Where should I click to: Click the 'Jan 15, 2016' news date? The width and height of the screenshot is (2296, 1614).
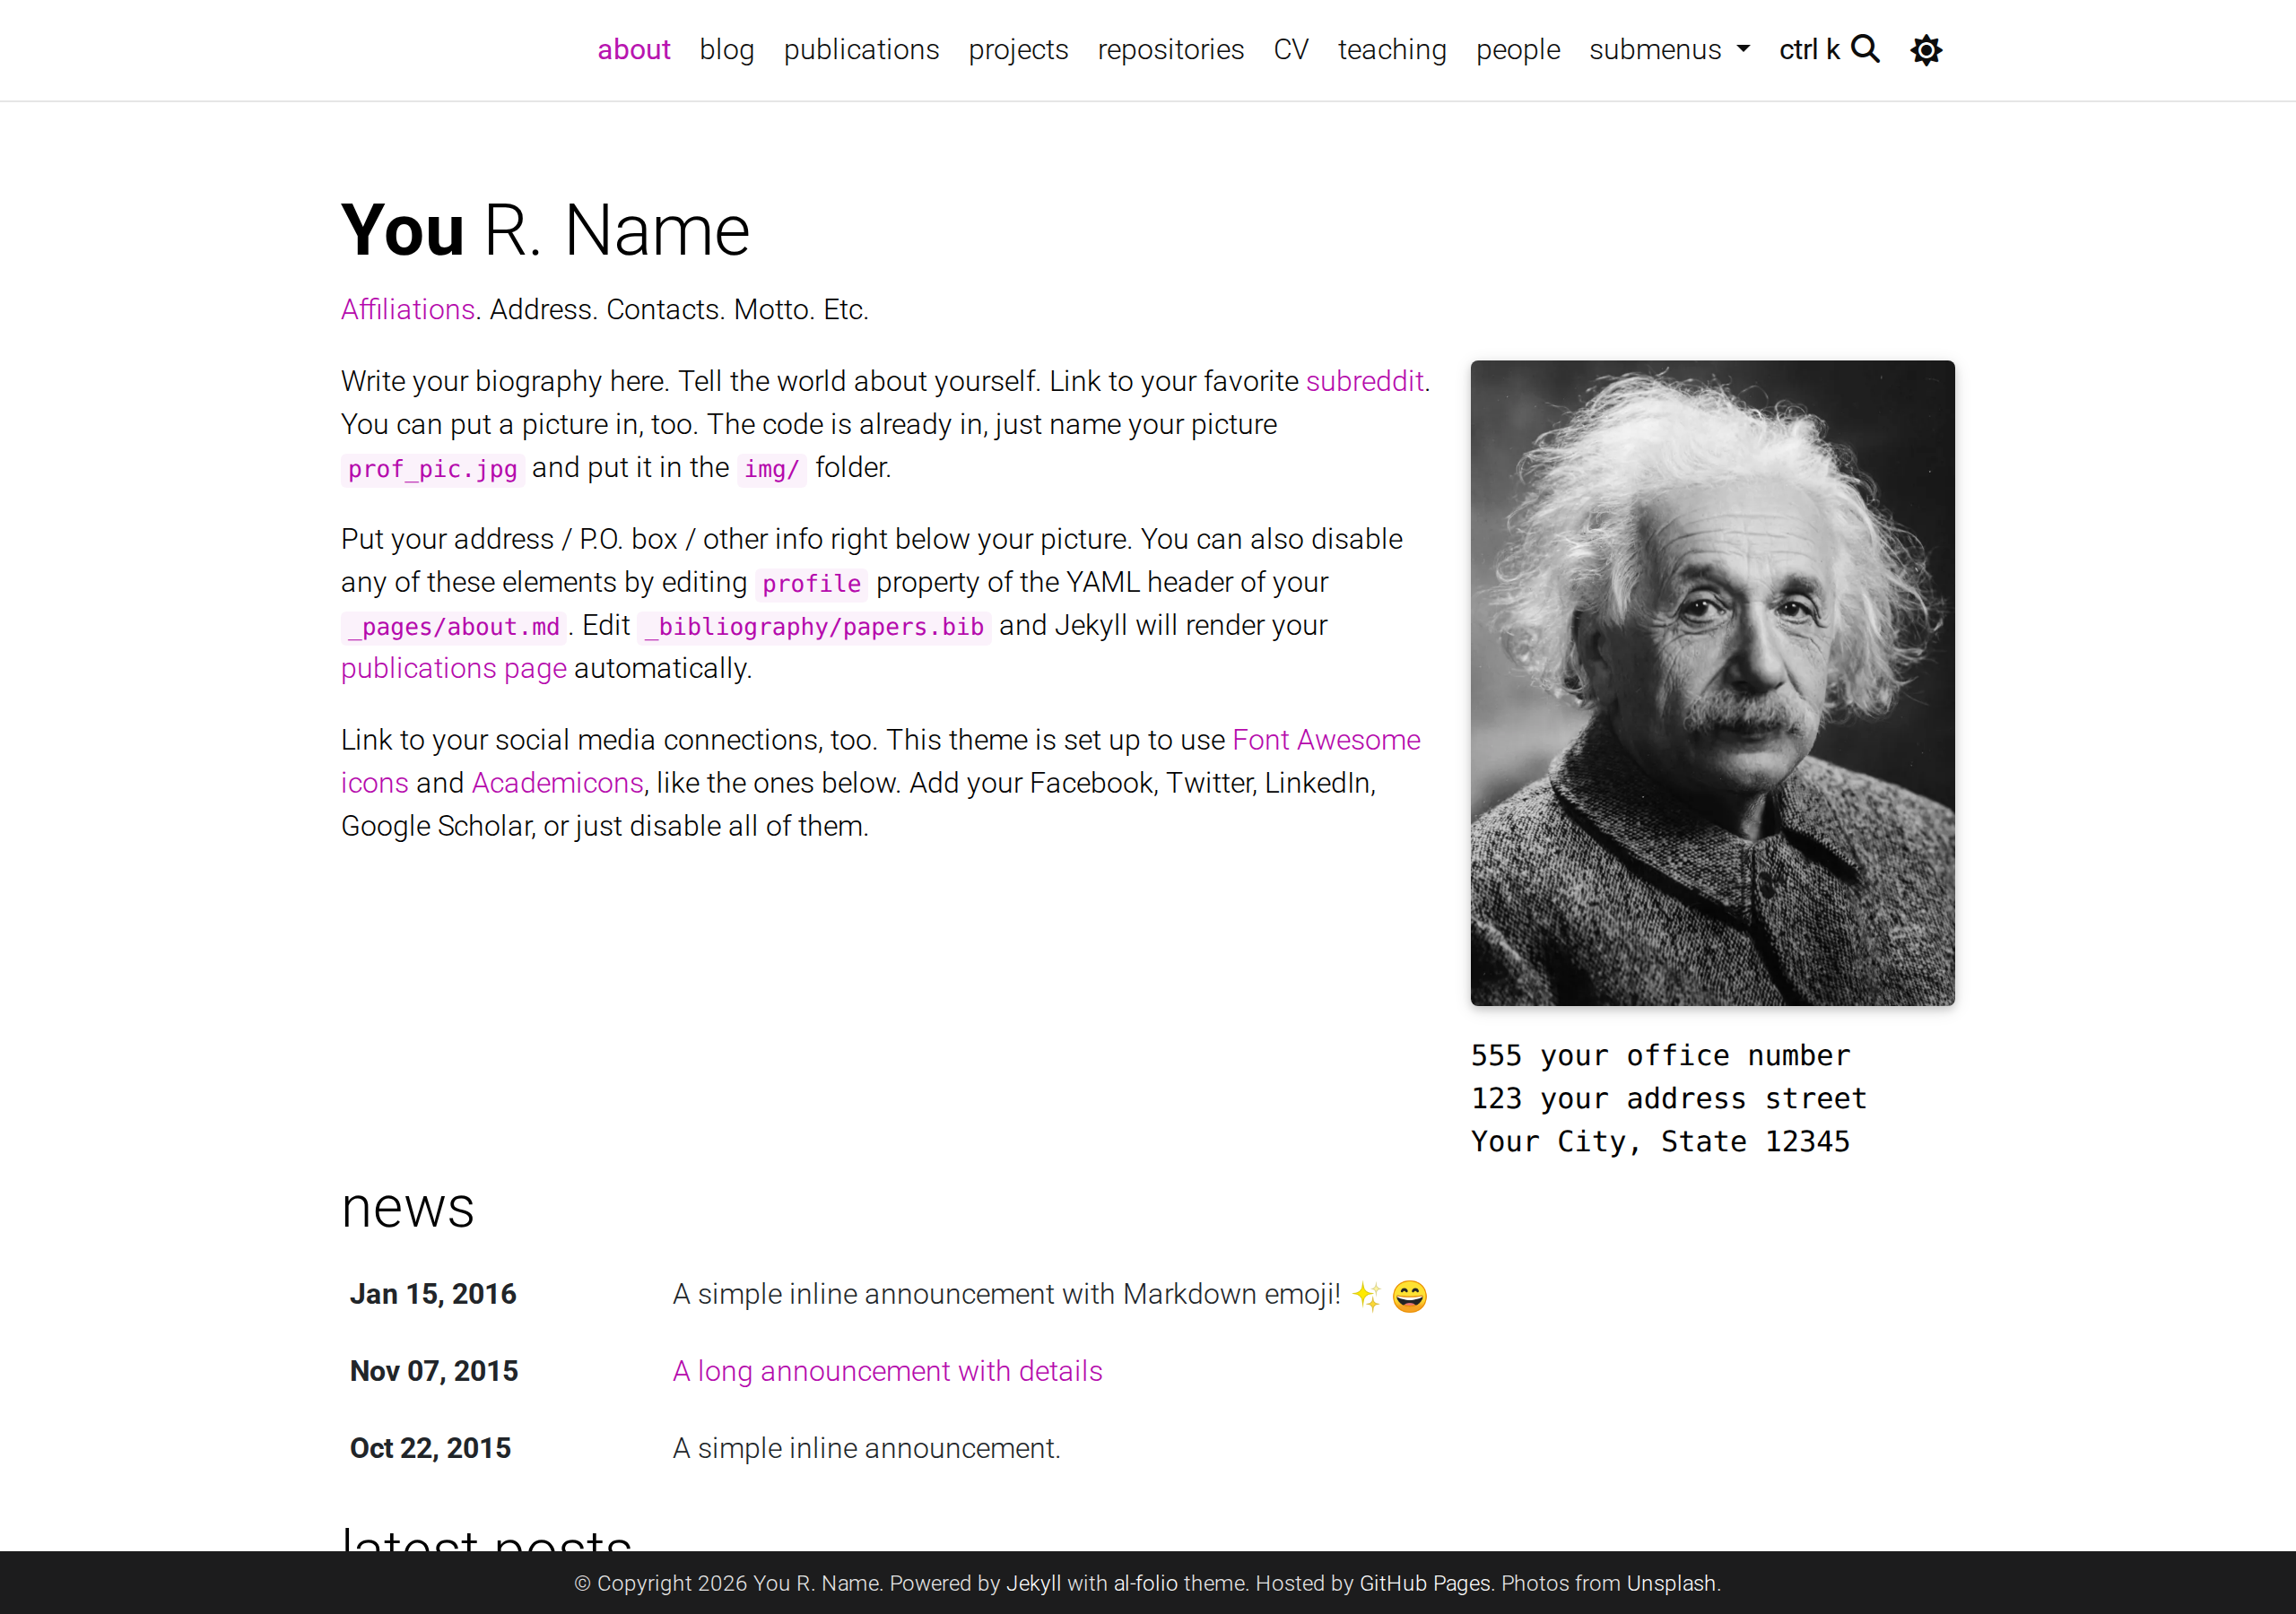[x=433, y=1294]
